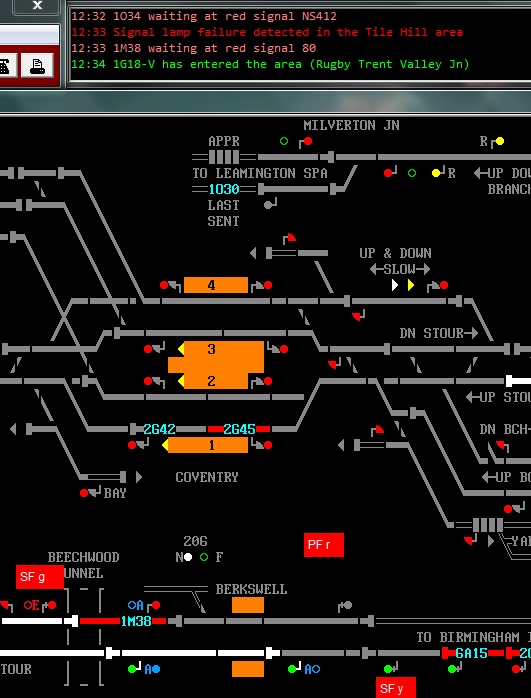Click the printer report icon
531x698 pixels.
(37, 65)
